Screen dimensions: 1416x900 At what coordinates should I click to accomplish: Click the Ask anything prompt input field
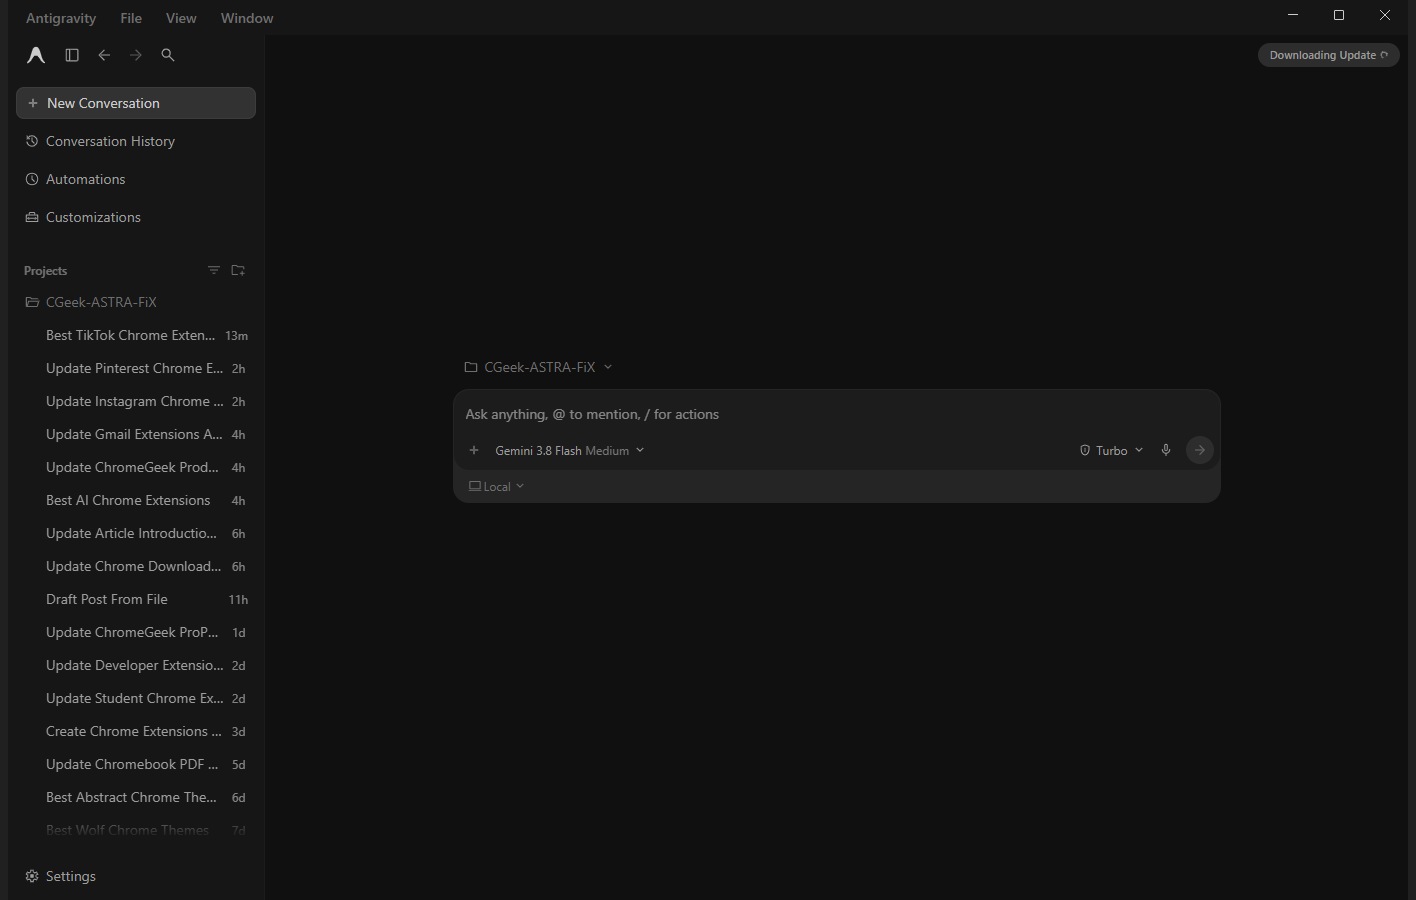[x=836, y=414]
